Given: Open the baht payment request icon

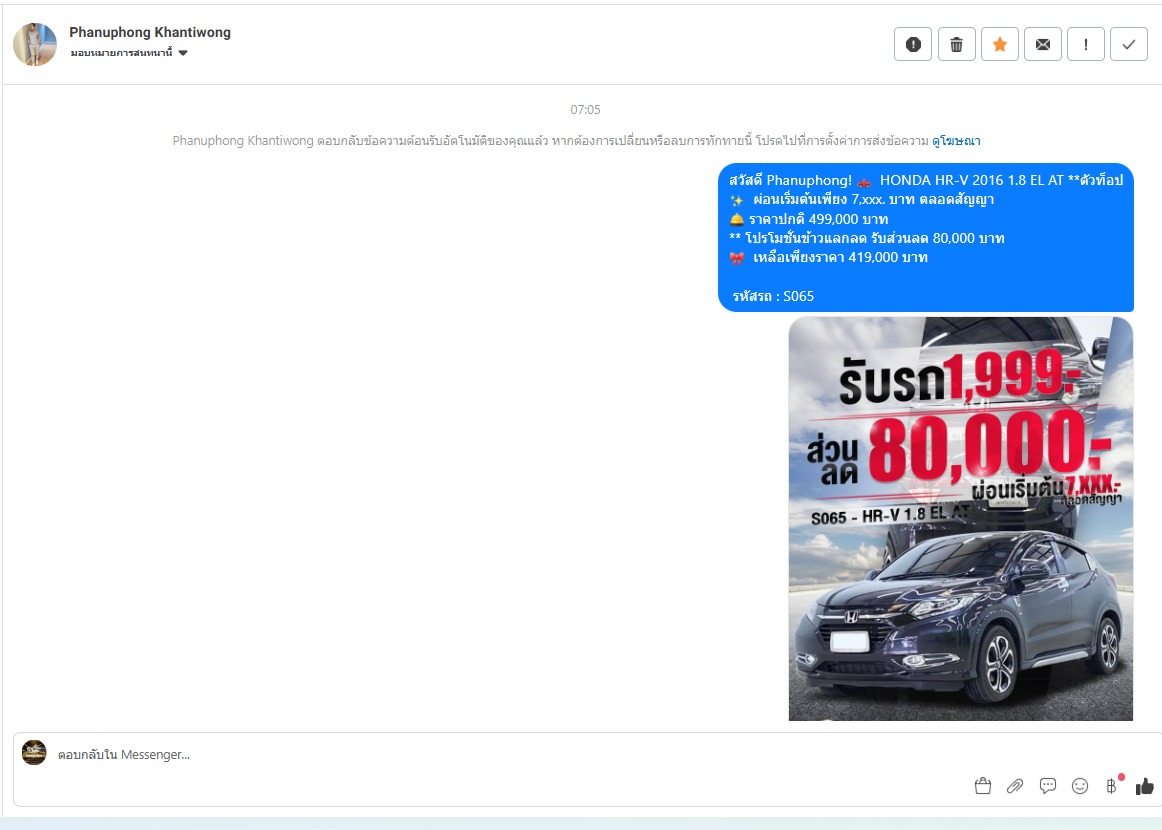Looking at the screenshot, I should point(1112,786).
